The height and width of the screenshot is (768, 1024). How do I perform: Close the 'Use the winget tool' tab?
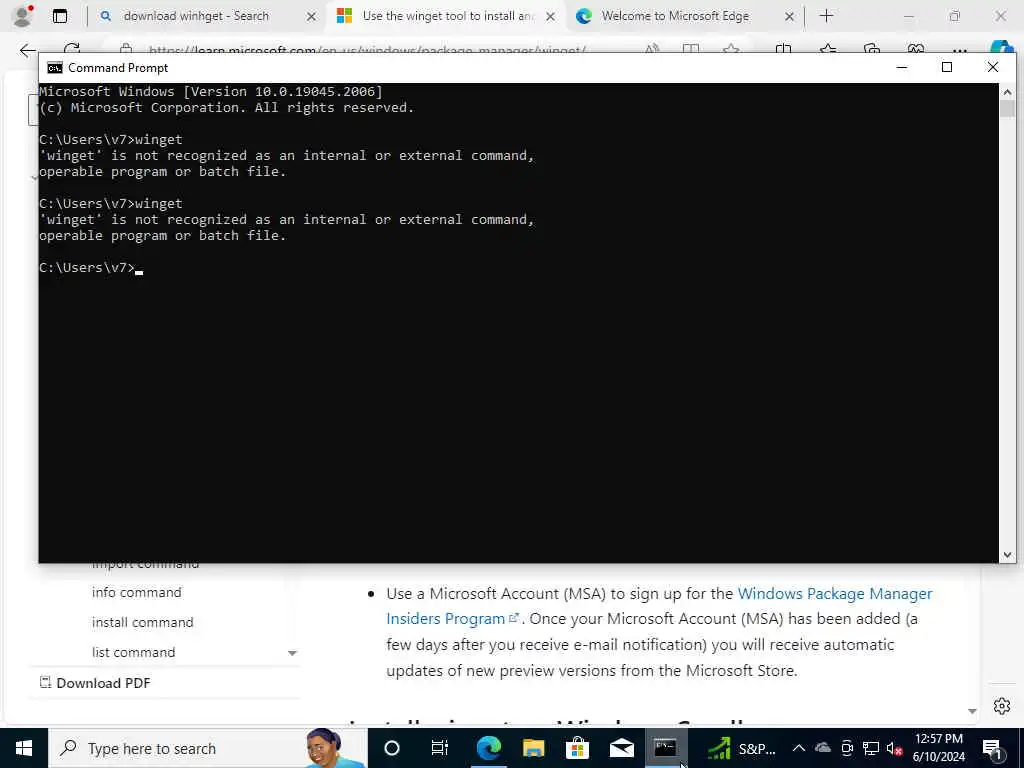click(551, 16)
